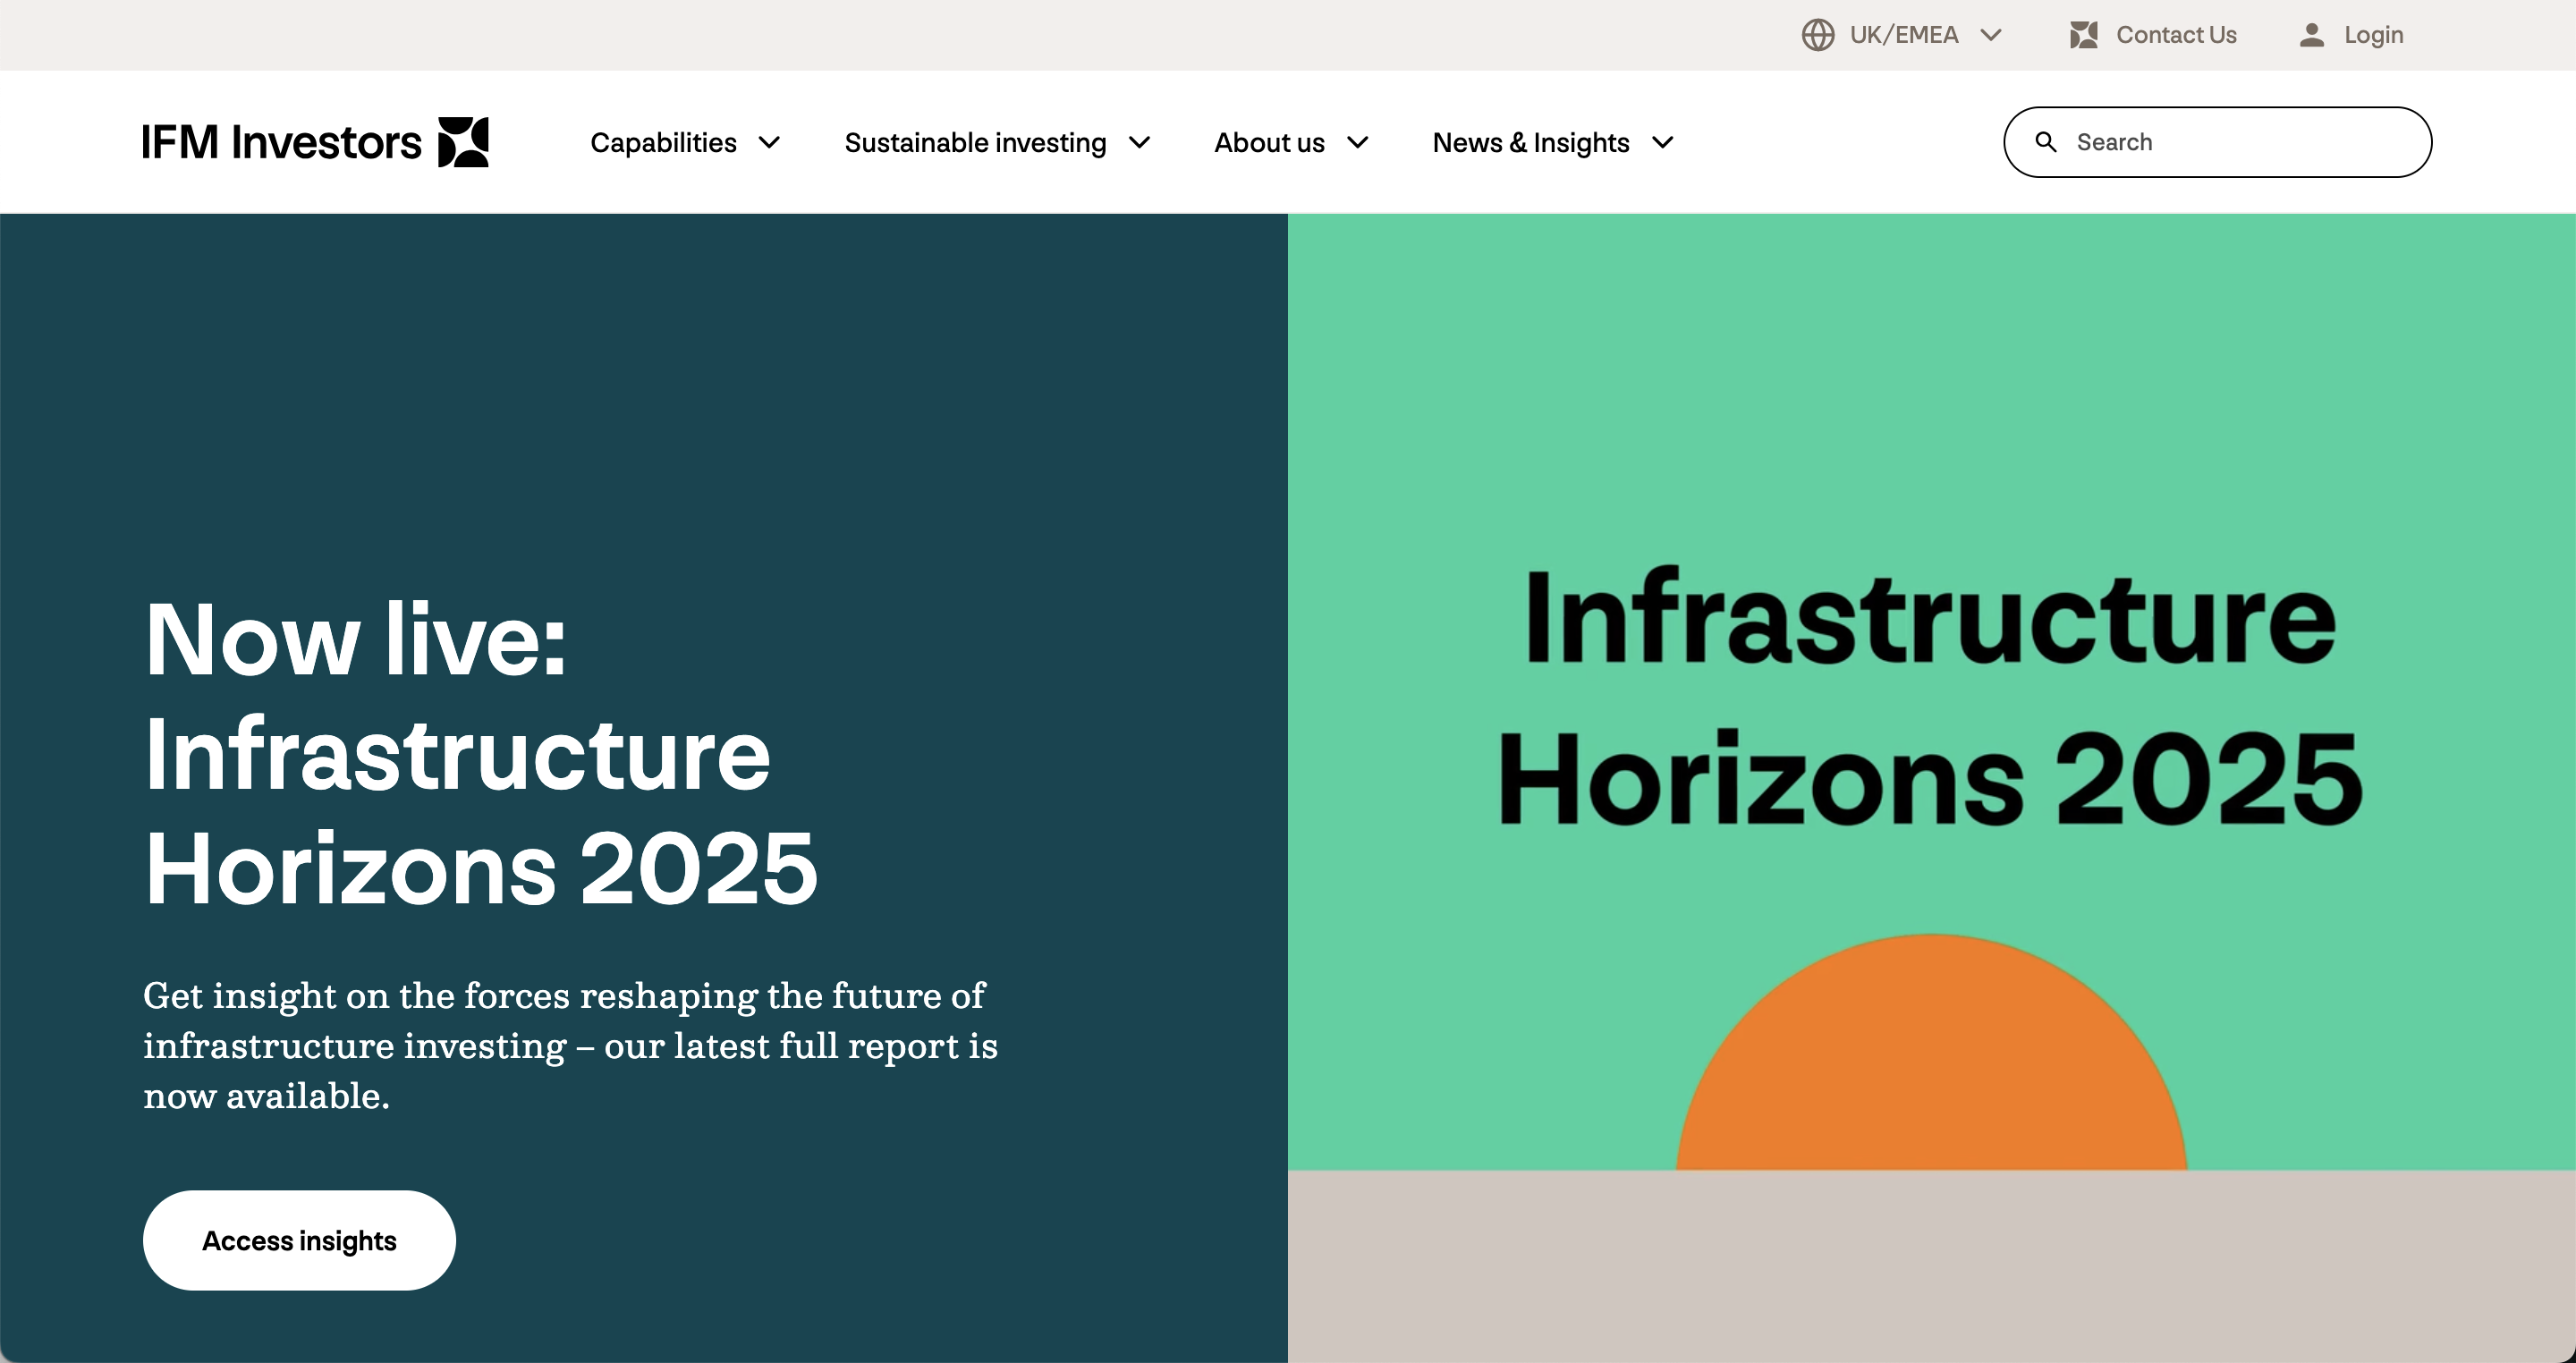Open the About us menu
The width and height of the screenshot is (2576, 1363).
(1269, 143)
